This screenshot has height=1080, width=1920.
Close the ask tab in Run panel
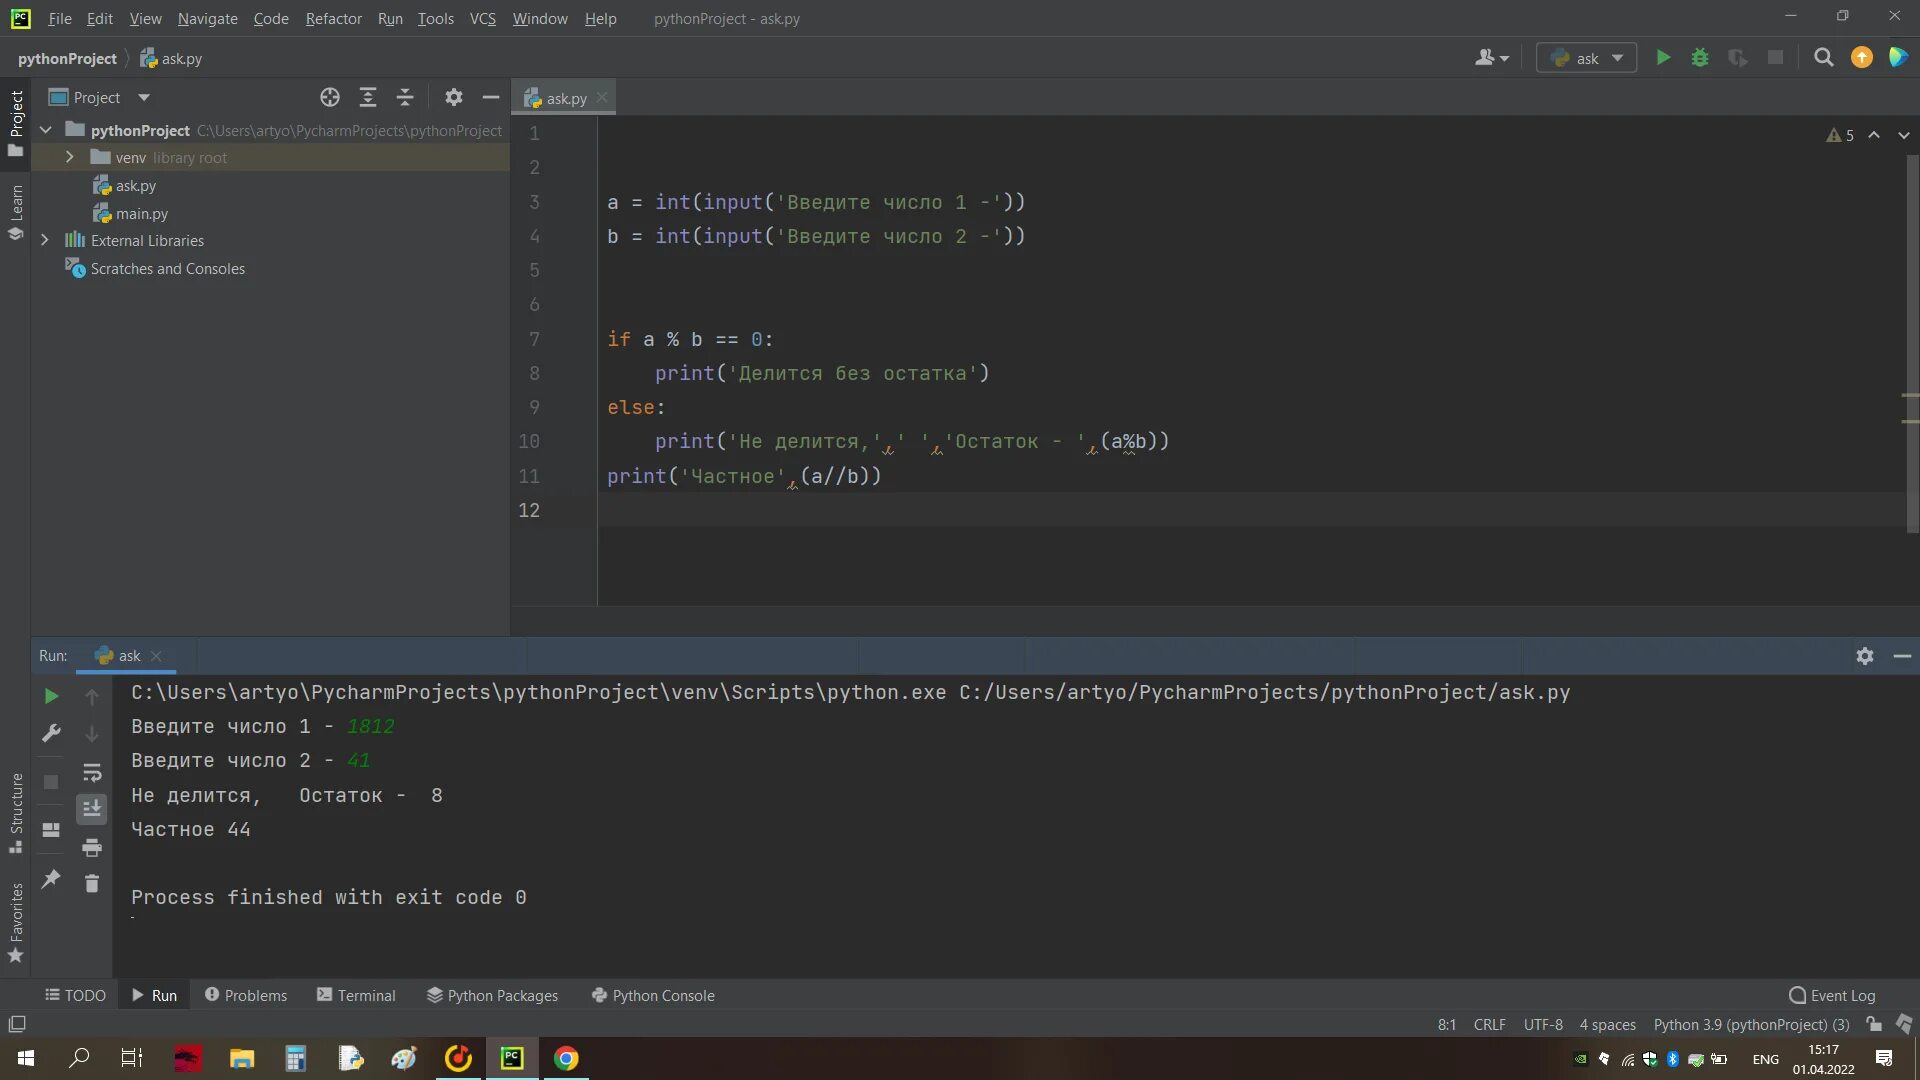[x=156, y=656]
